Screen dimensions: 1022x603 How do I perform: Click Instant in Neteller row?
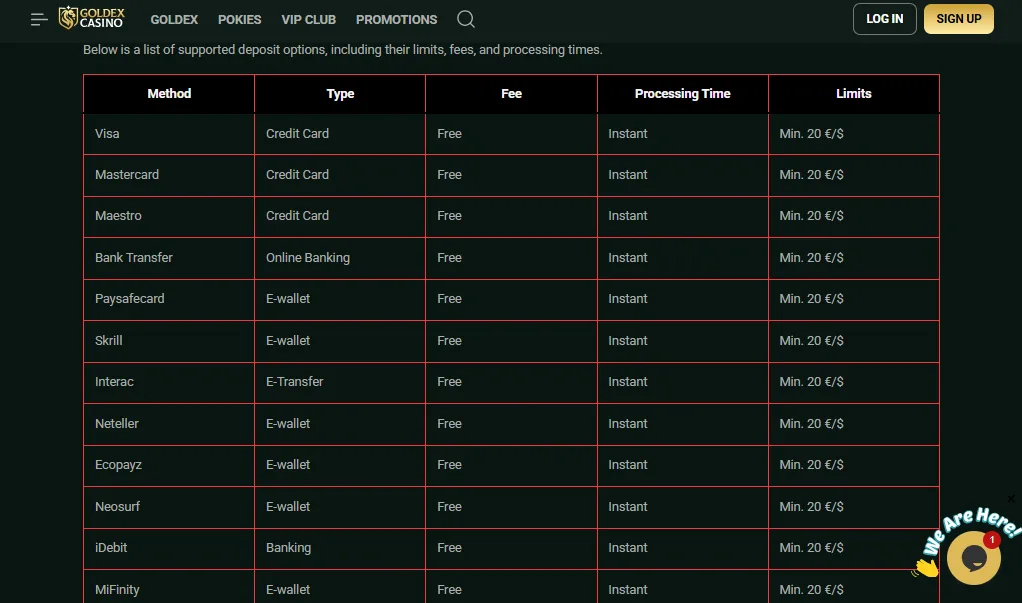(682, 423)
